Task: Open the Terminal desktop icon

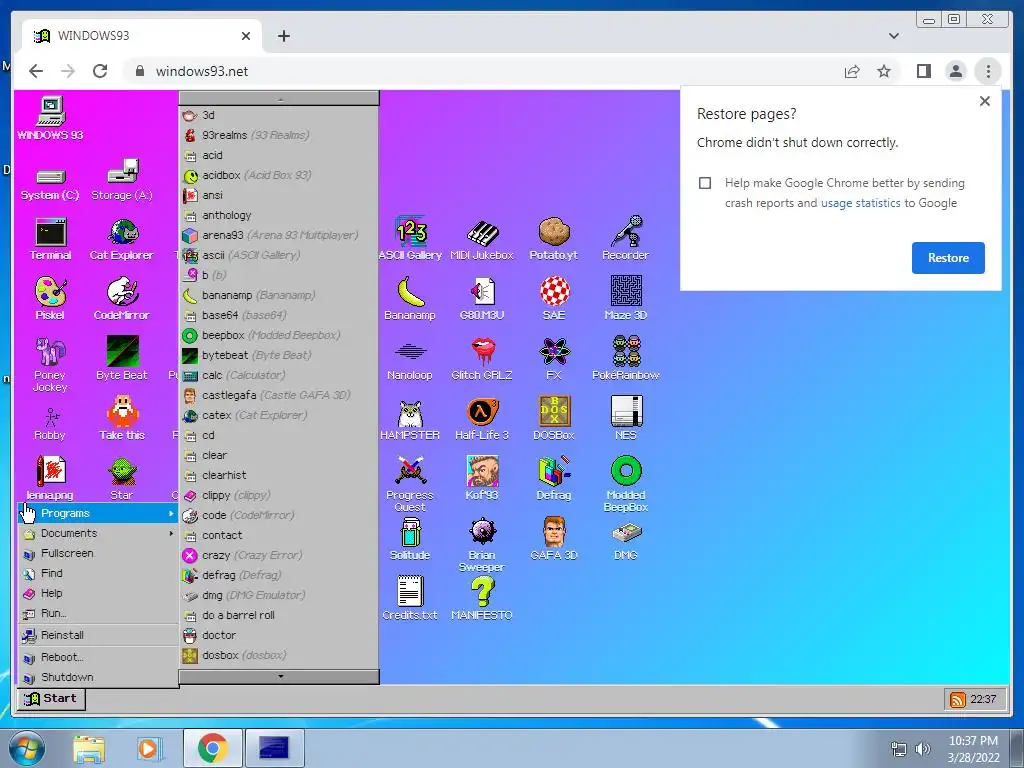Action: tap(50, 238)
